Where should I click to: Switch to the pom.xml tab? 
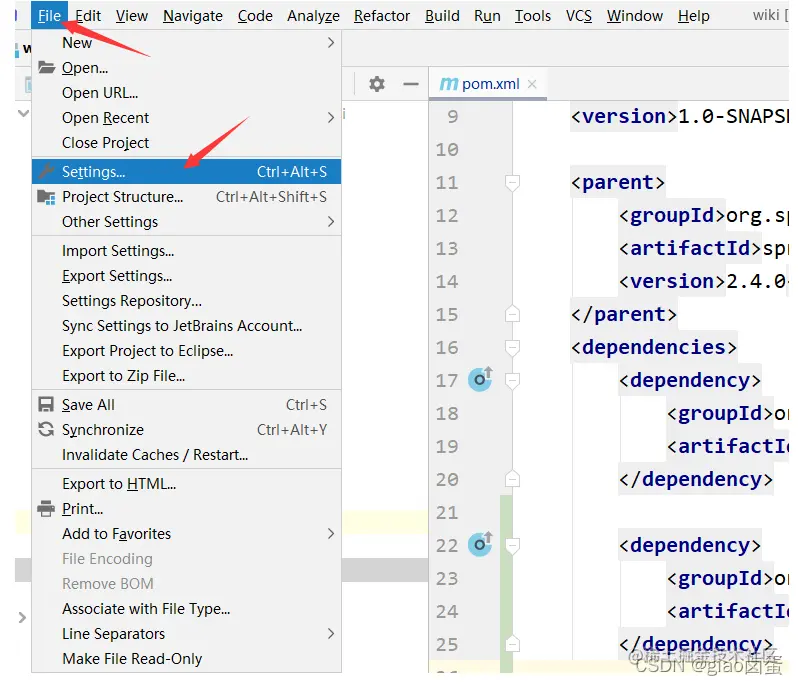point(488,84)
